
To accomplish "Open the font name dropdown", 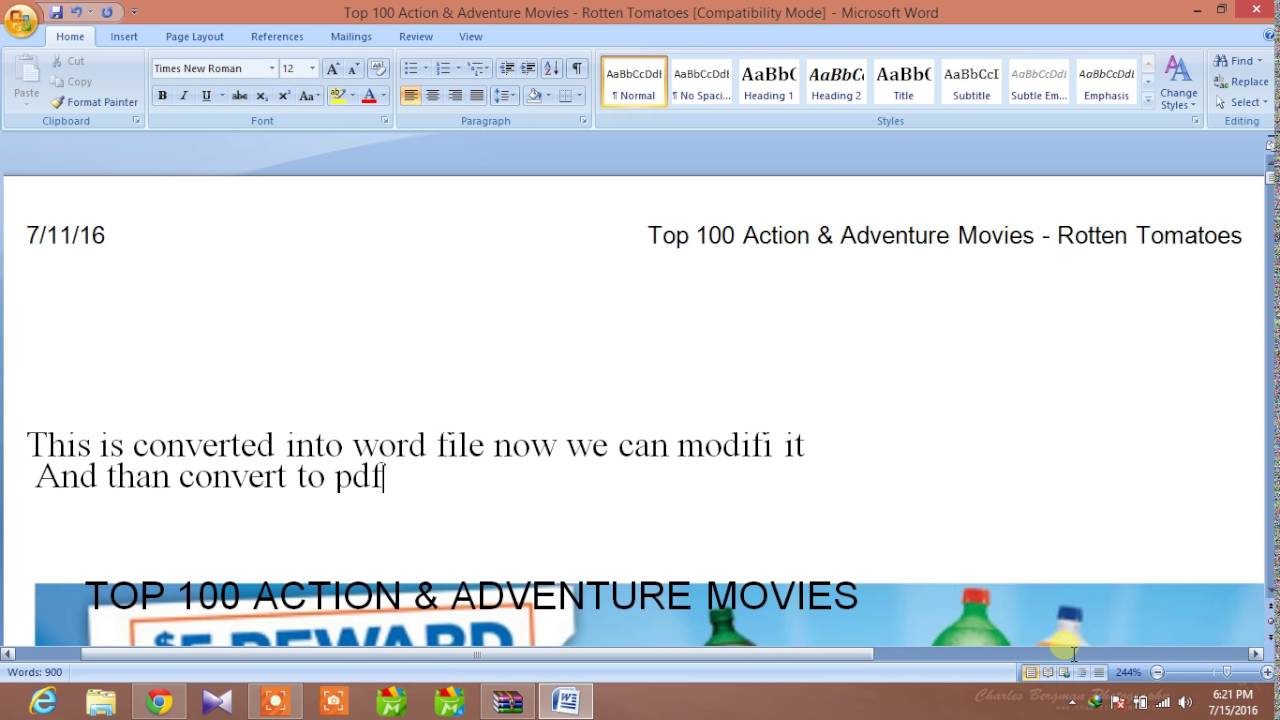I will (x=272, y=68).
